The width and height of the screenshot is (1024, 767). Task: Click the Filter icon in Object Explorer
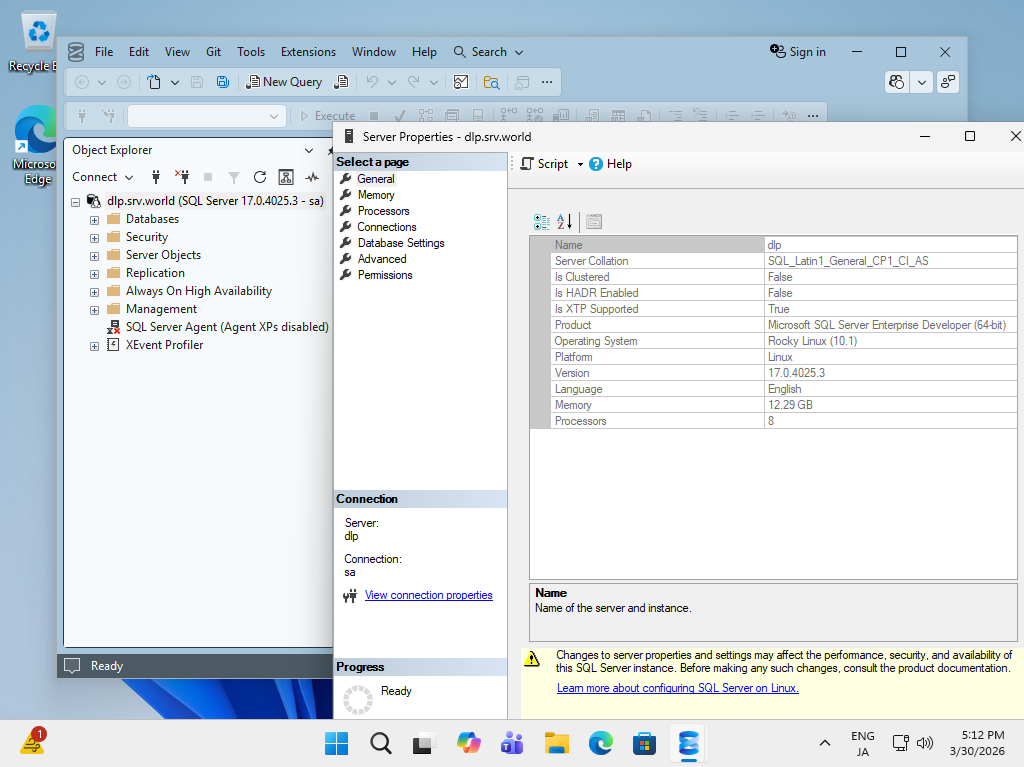[x=234, y=177]
